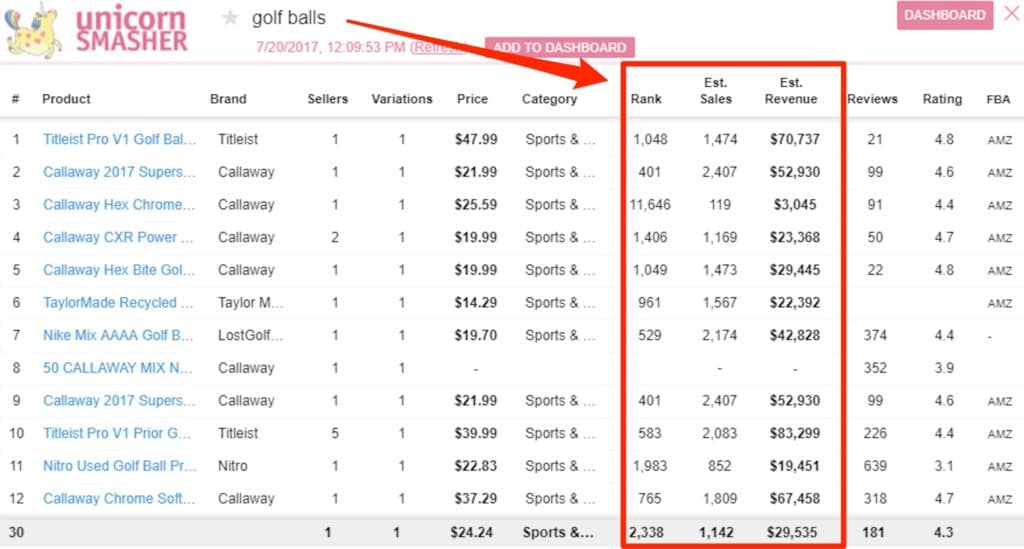Sort by the Est. Revenue column header
Screen dimensions: 1024x549
tap(791, 91)
